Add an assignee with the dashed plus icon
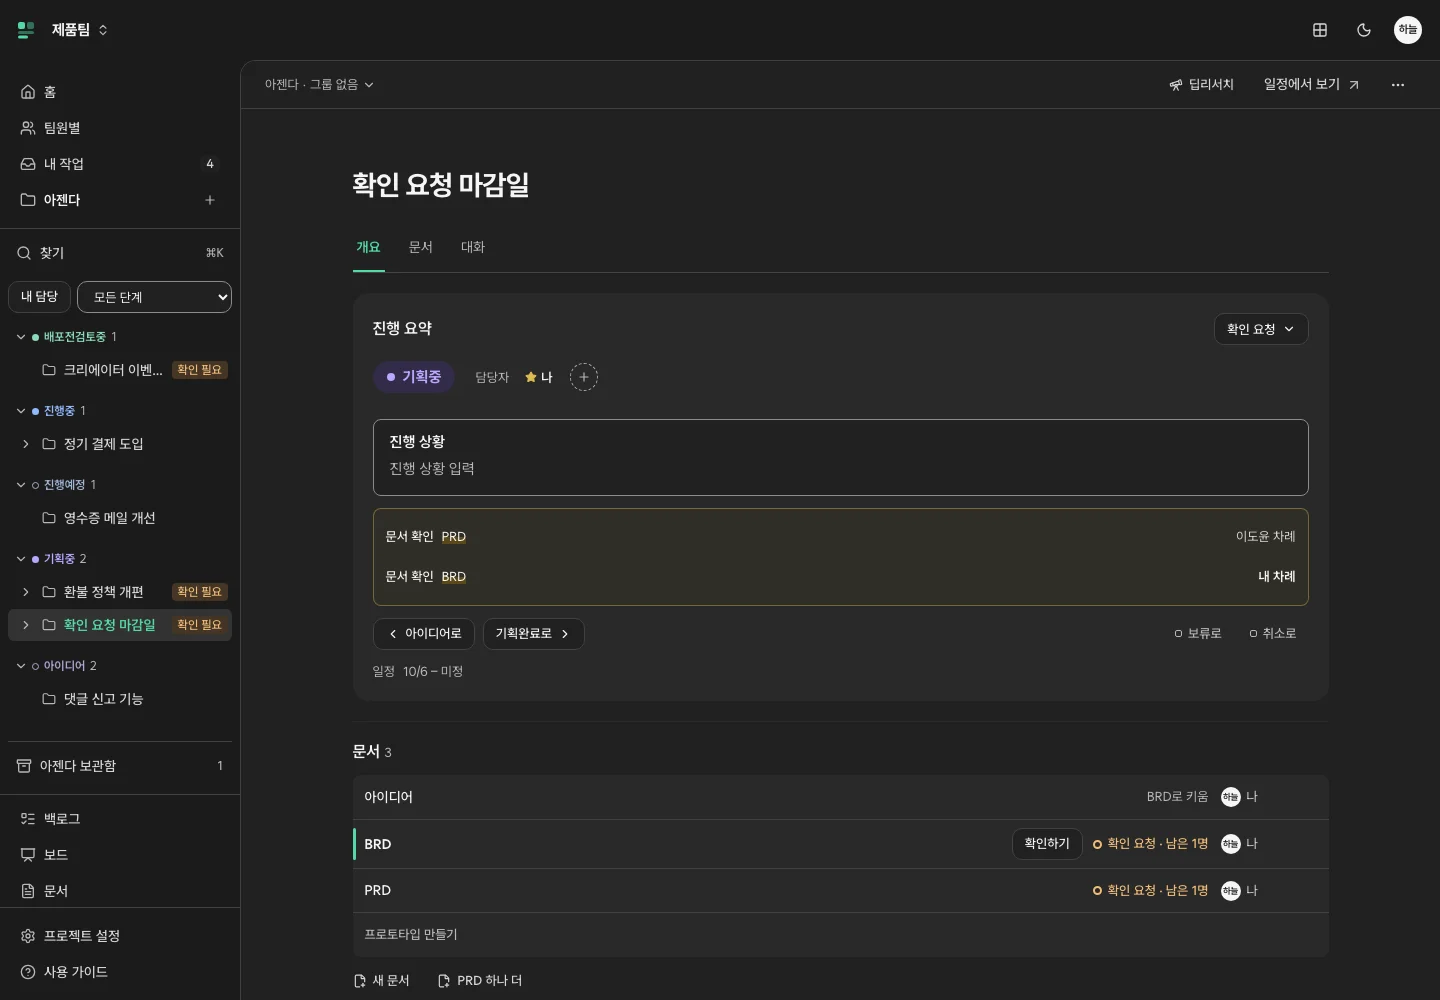This screenshot has width=1440, height=1000. 584,377
